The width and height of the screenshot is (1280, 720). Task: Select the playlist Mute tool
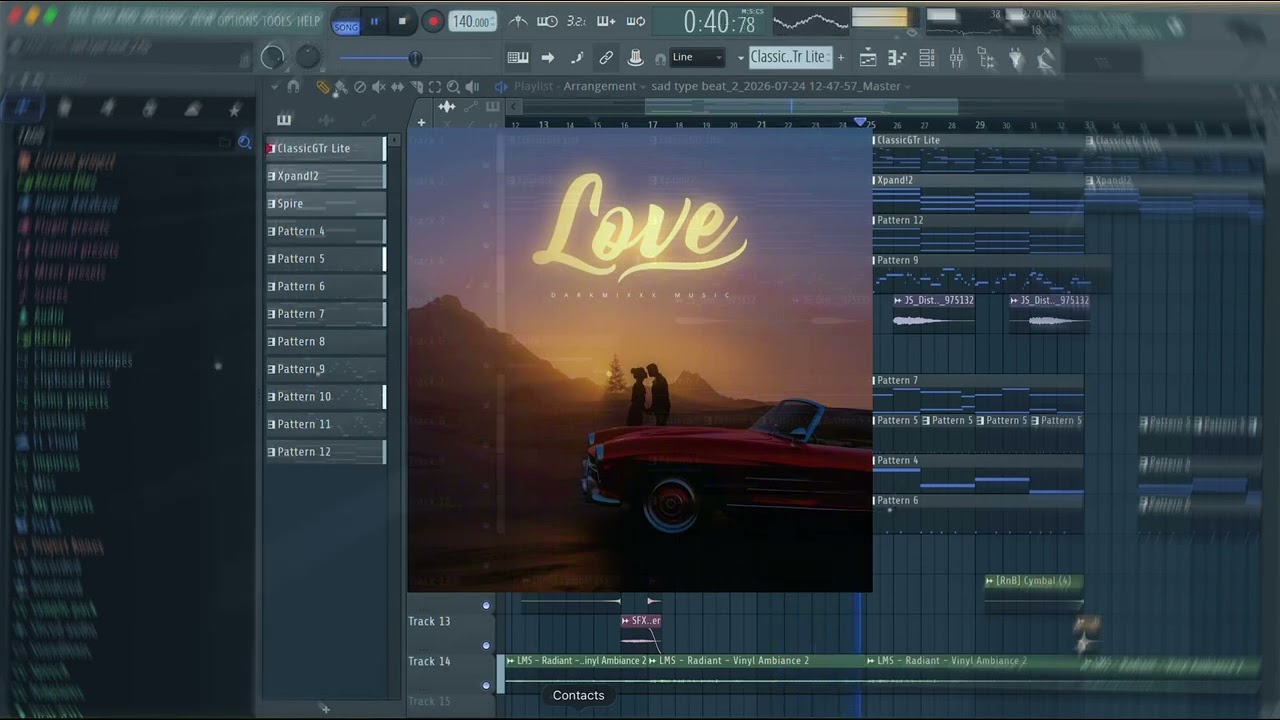point(379,87)
